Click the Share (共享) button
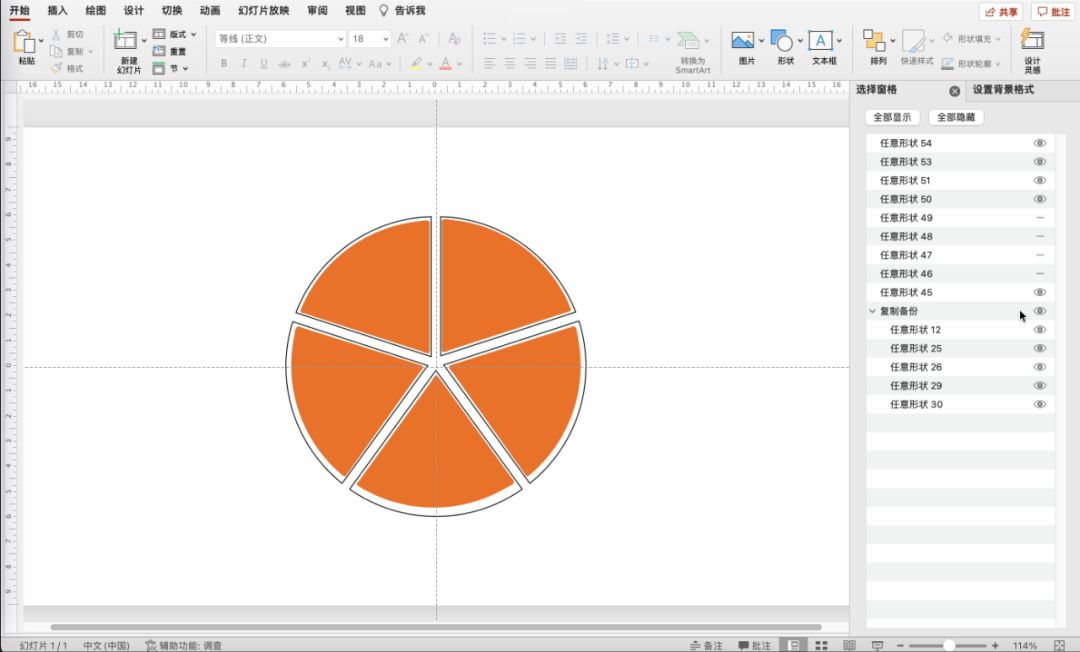 pos(1001,12)
